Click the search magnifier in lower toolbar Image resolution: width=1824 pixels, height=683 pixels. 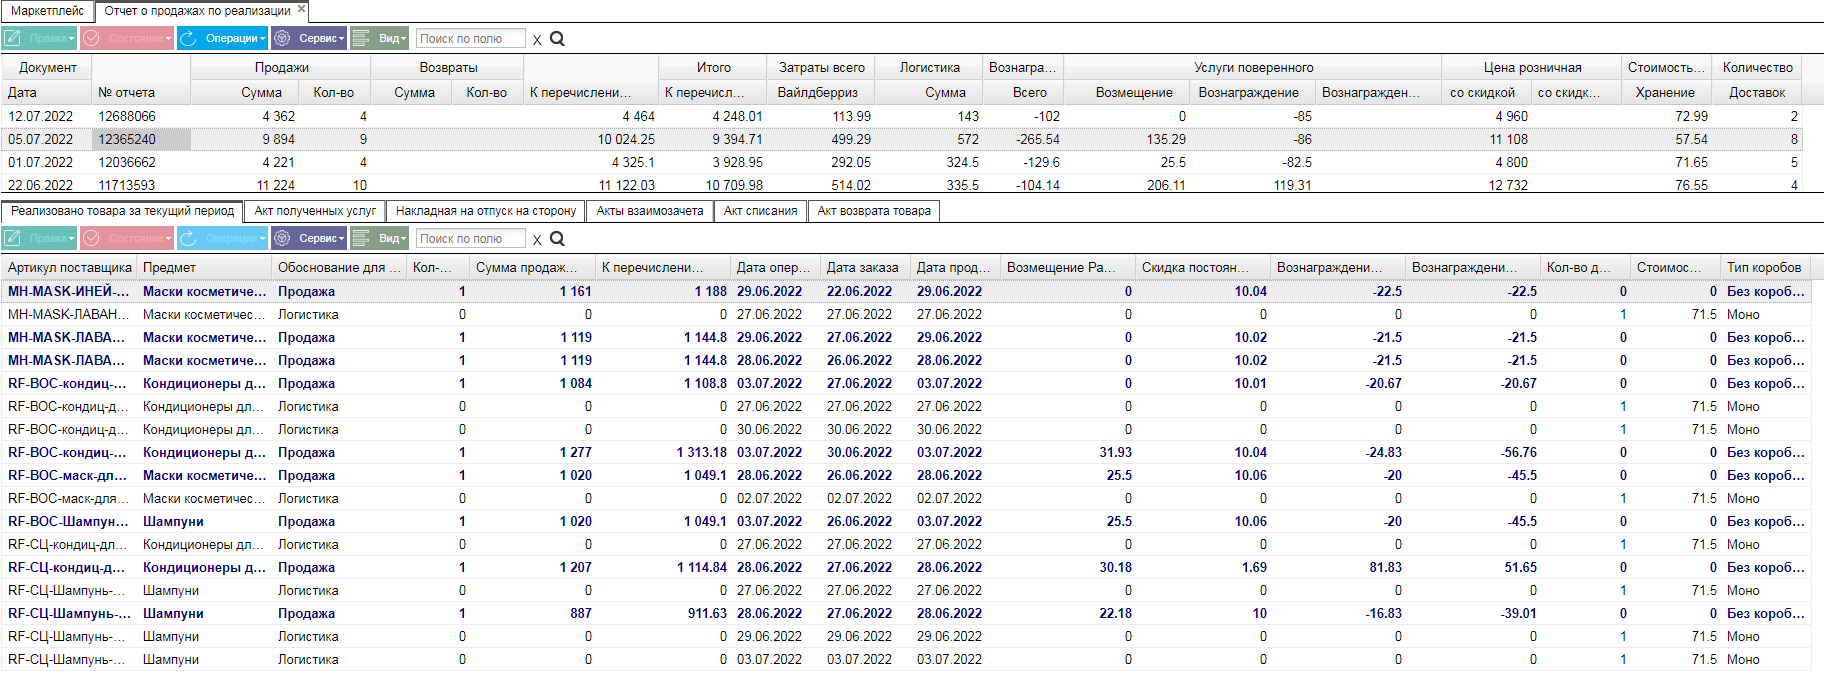558,239
